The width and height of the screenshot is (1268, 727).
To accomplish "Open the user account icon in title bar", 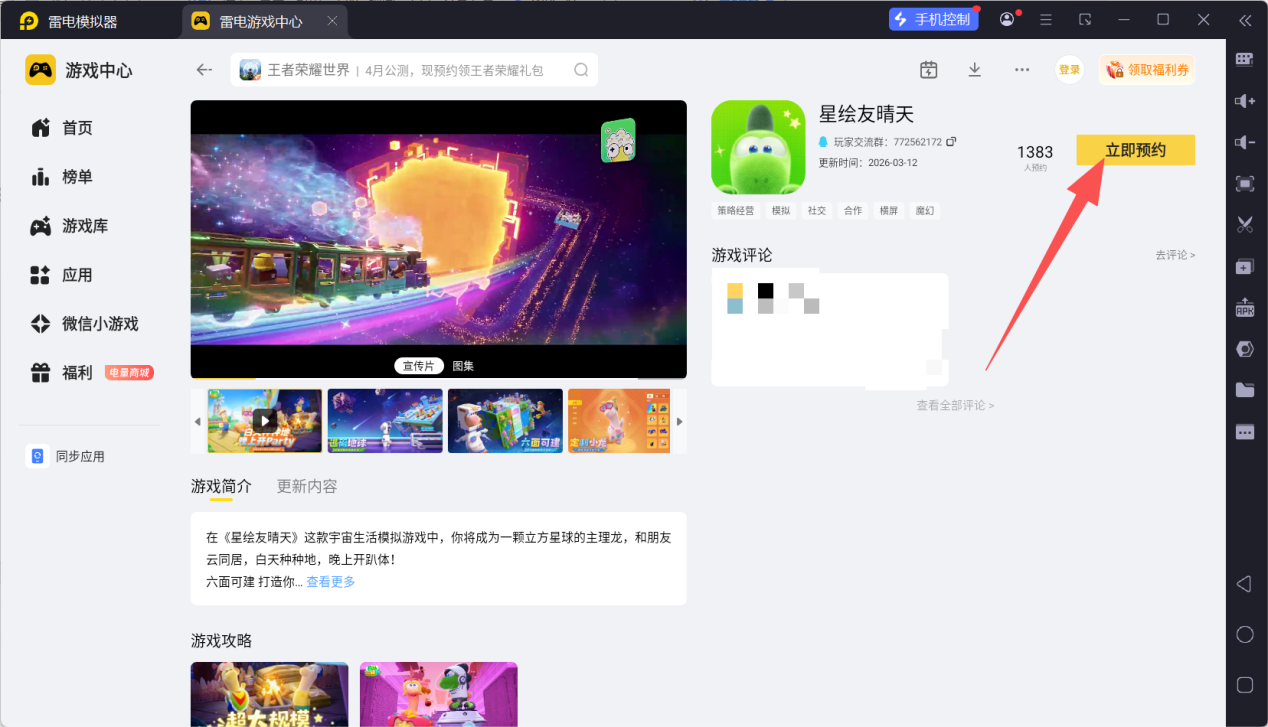I will tap(1007, 20).
